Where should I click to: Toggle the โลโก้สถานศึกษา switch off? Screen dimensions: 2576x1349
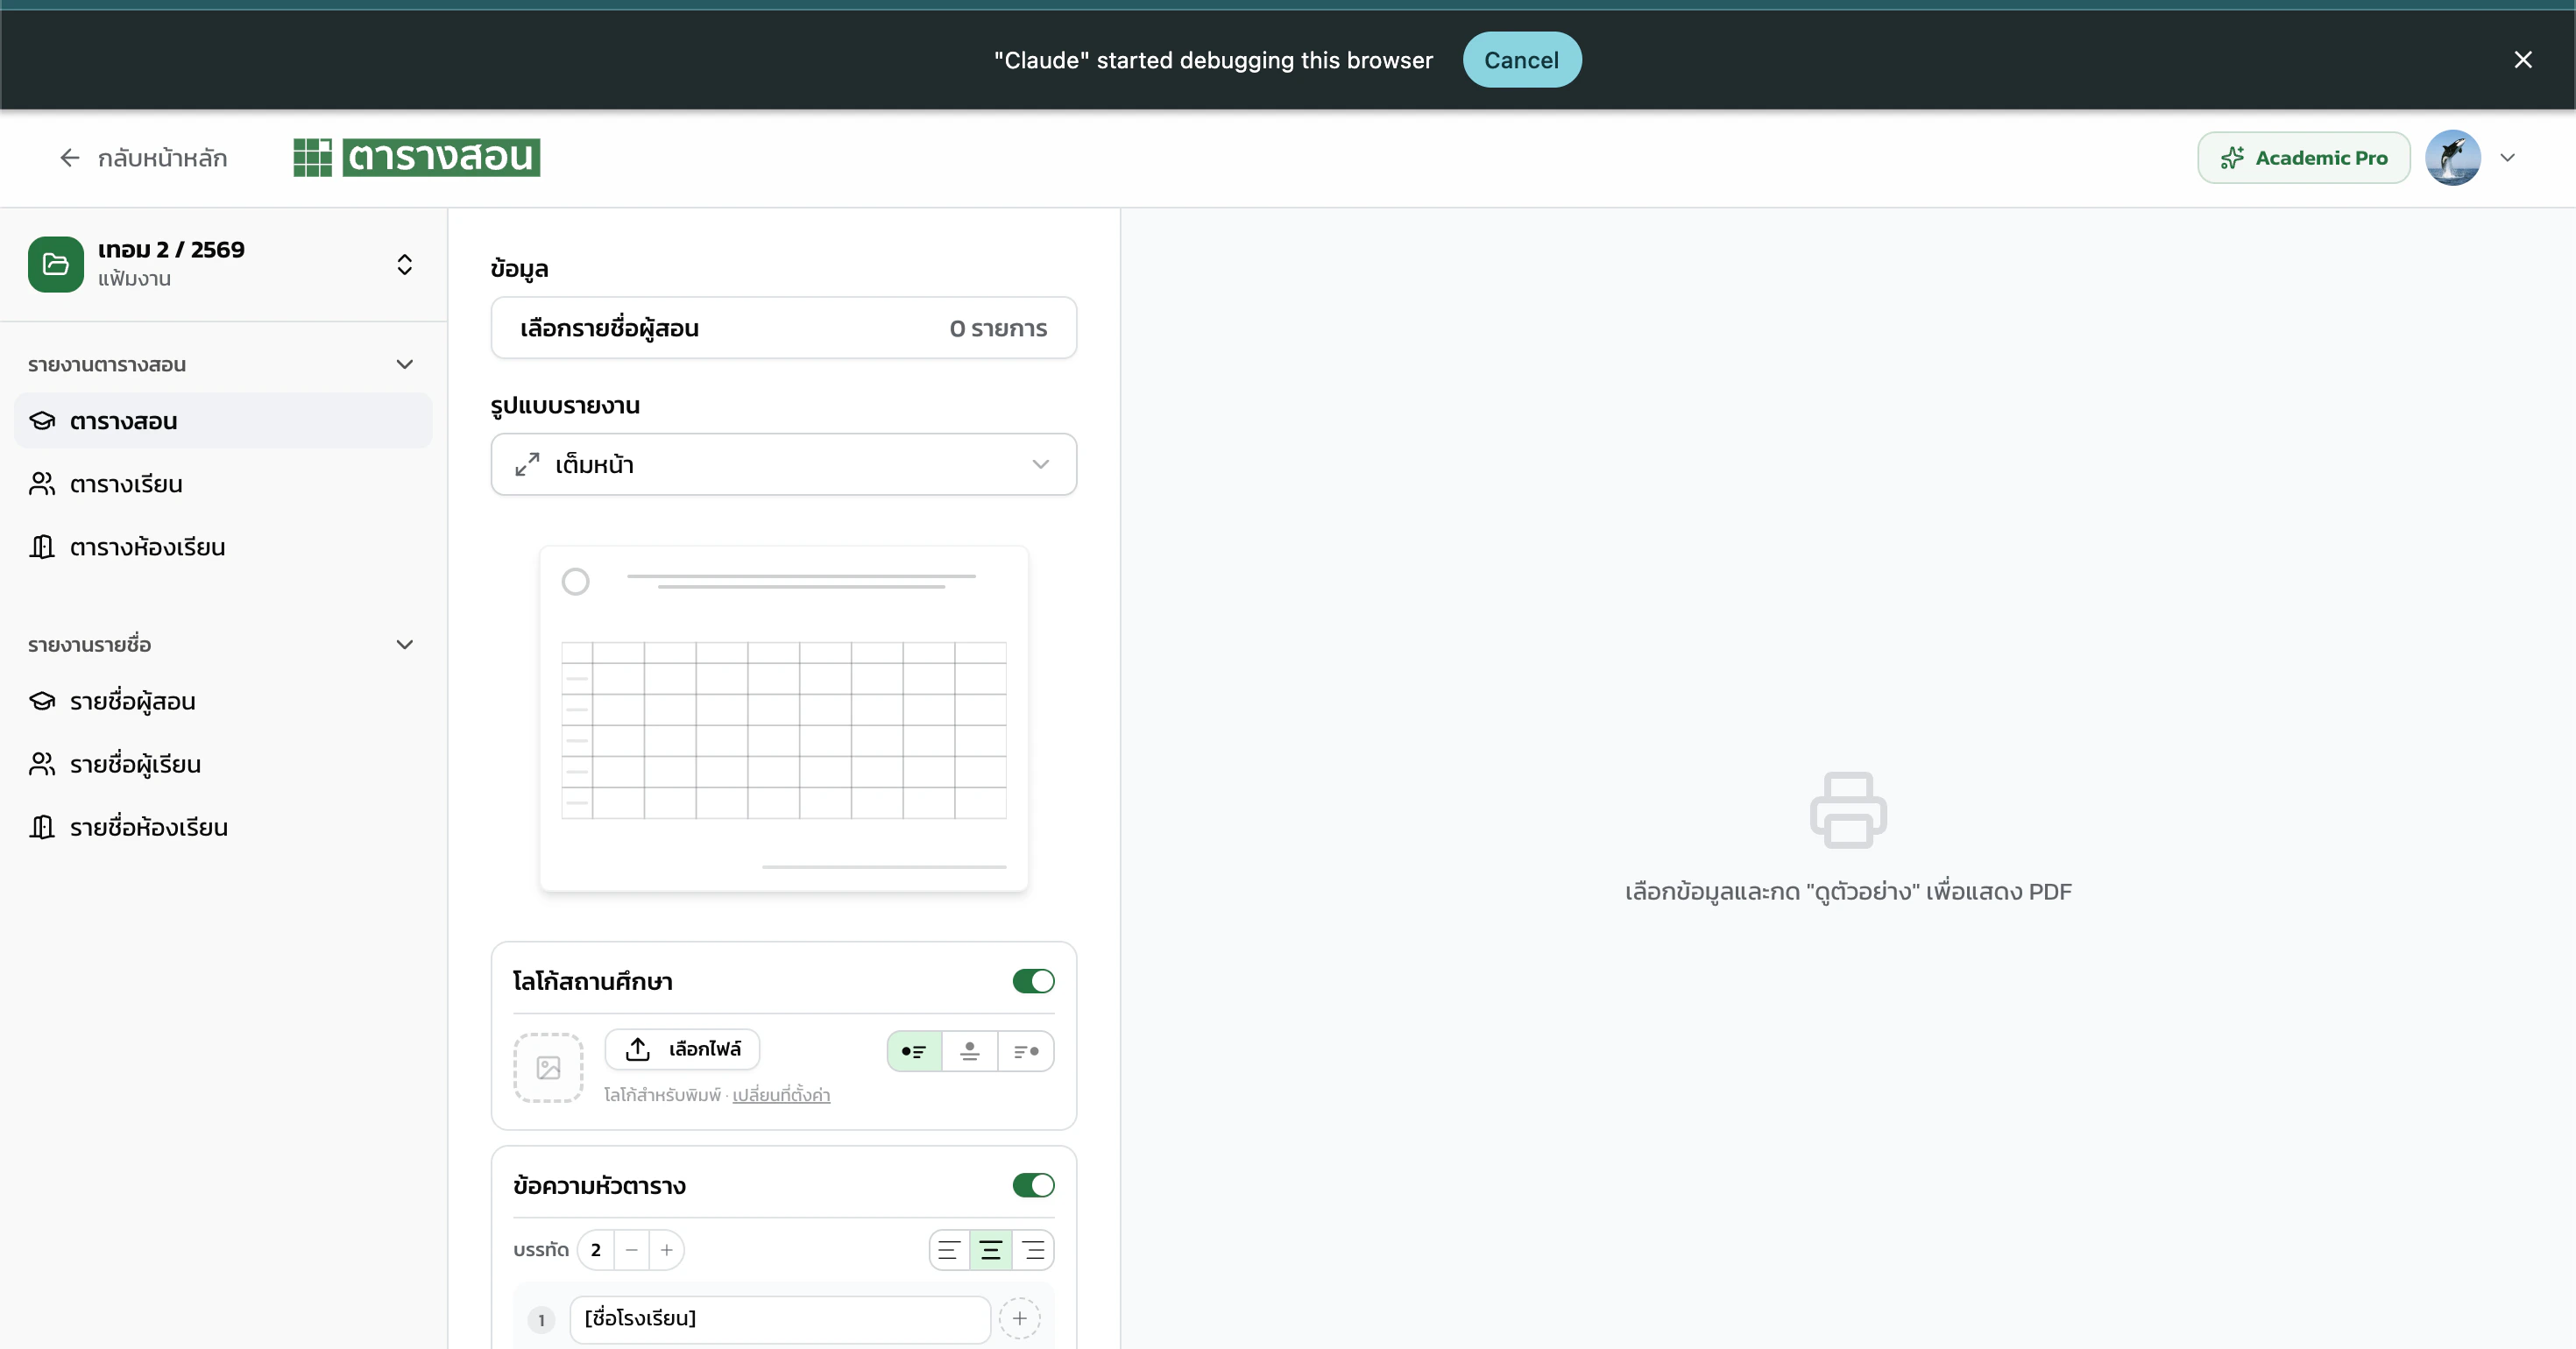pos(1033,981)
